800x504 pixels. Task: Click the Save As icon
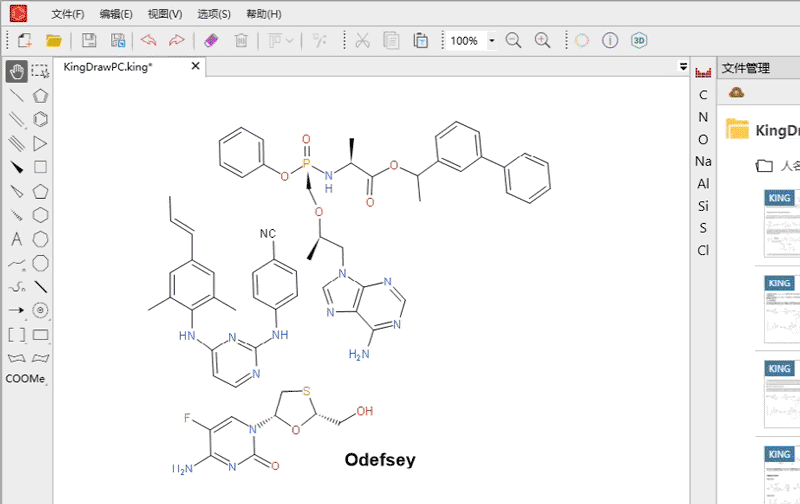click(118, 40)
